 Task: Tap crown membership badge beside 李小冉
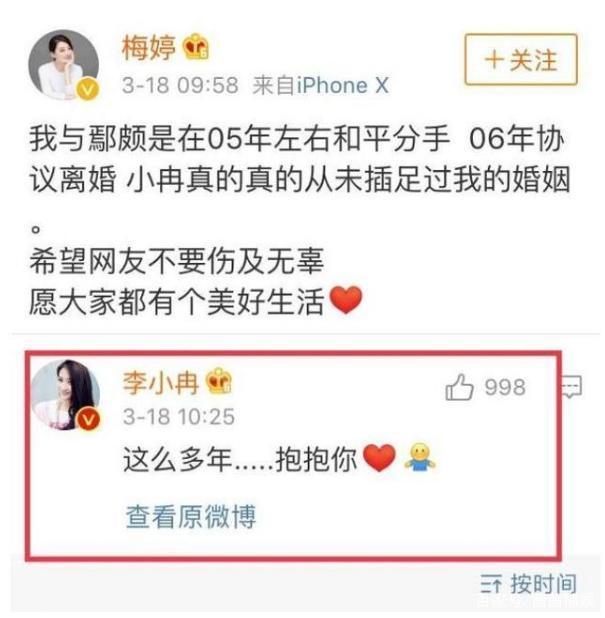219,381
